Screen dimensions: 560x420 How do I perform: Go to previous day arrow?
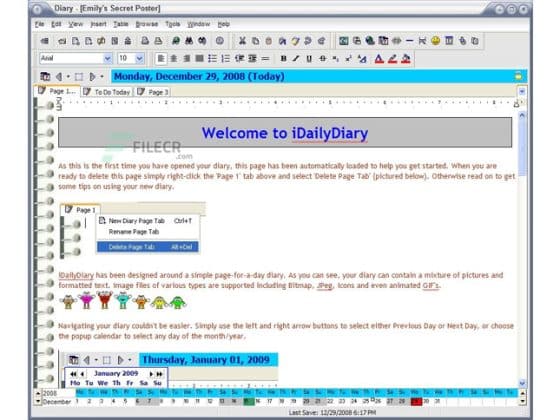point(59,76)
